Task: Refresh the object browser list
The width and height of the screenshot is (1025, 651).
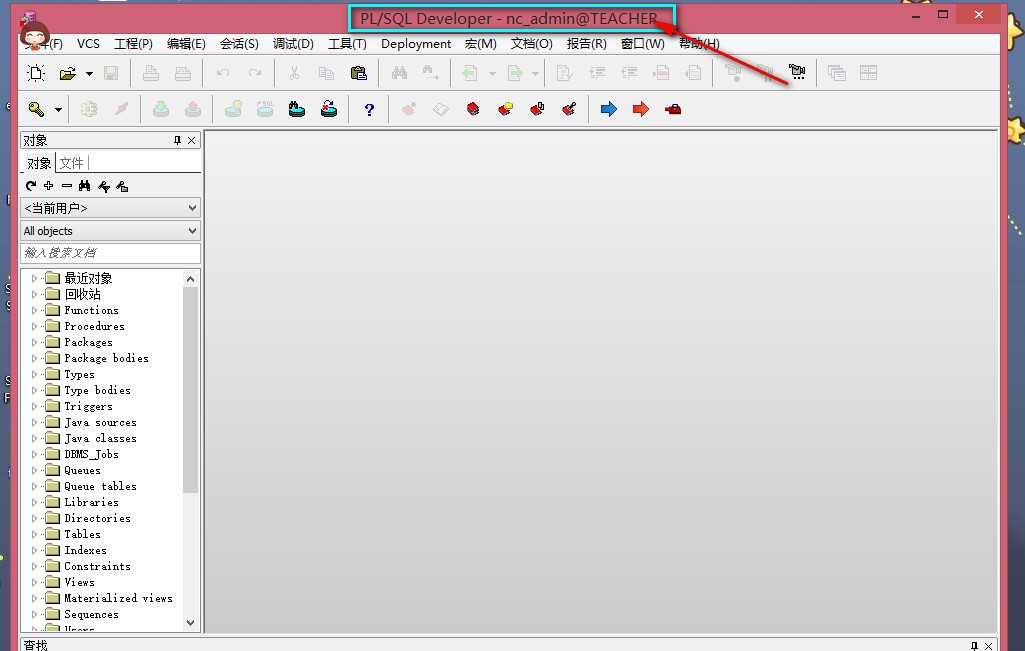Action: (31, 186)
